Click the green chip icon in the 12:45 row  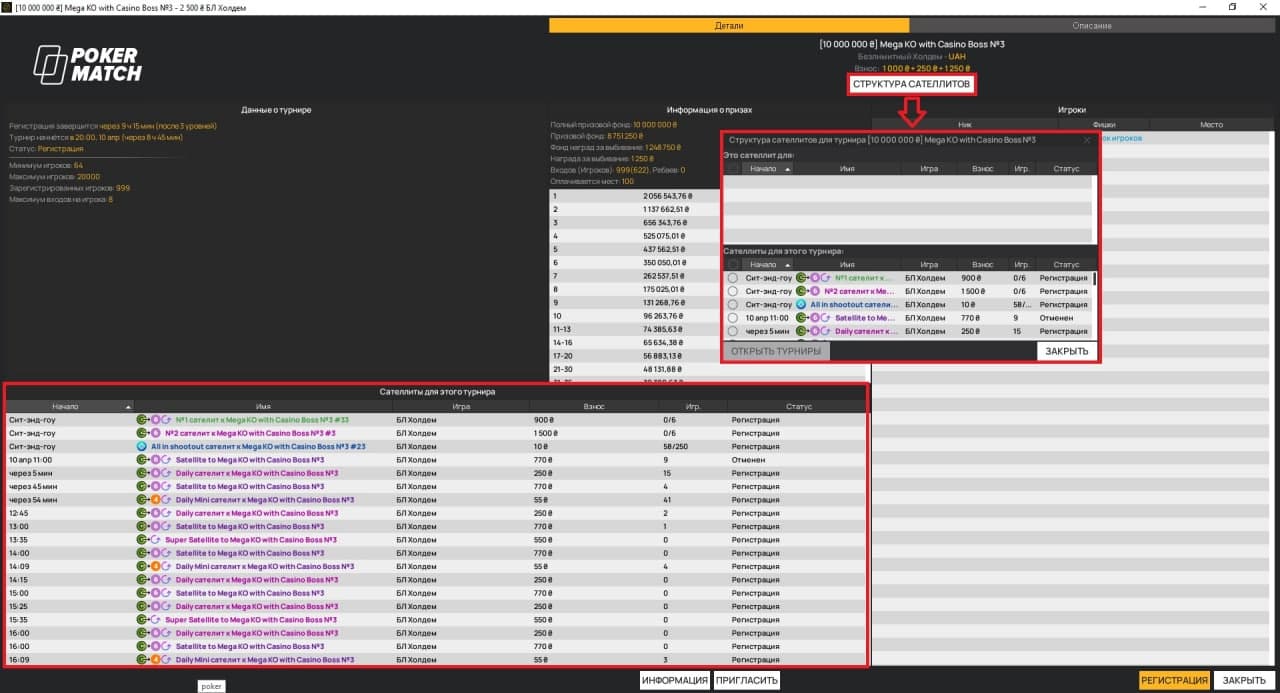point(141,513)
